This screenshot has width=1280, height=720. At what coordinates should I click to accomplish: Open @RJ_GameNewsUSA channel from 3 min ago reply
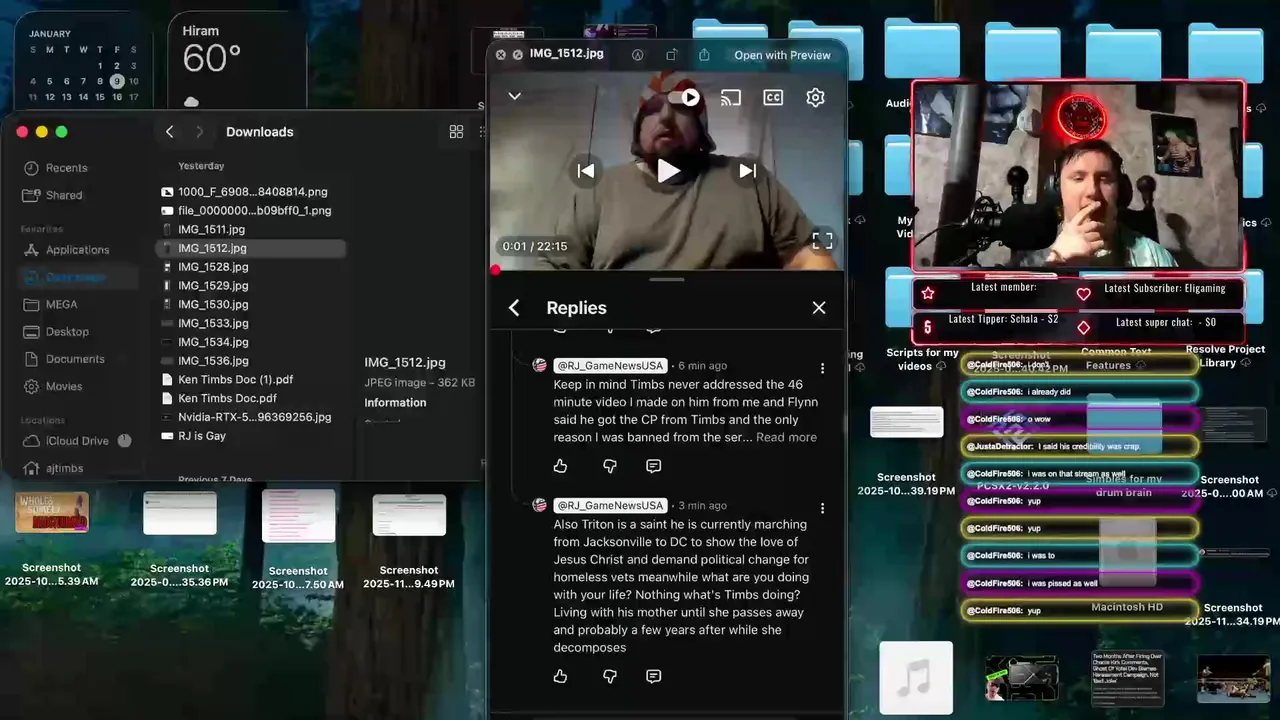610,506
